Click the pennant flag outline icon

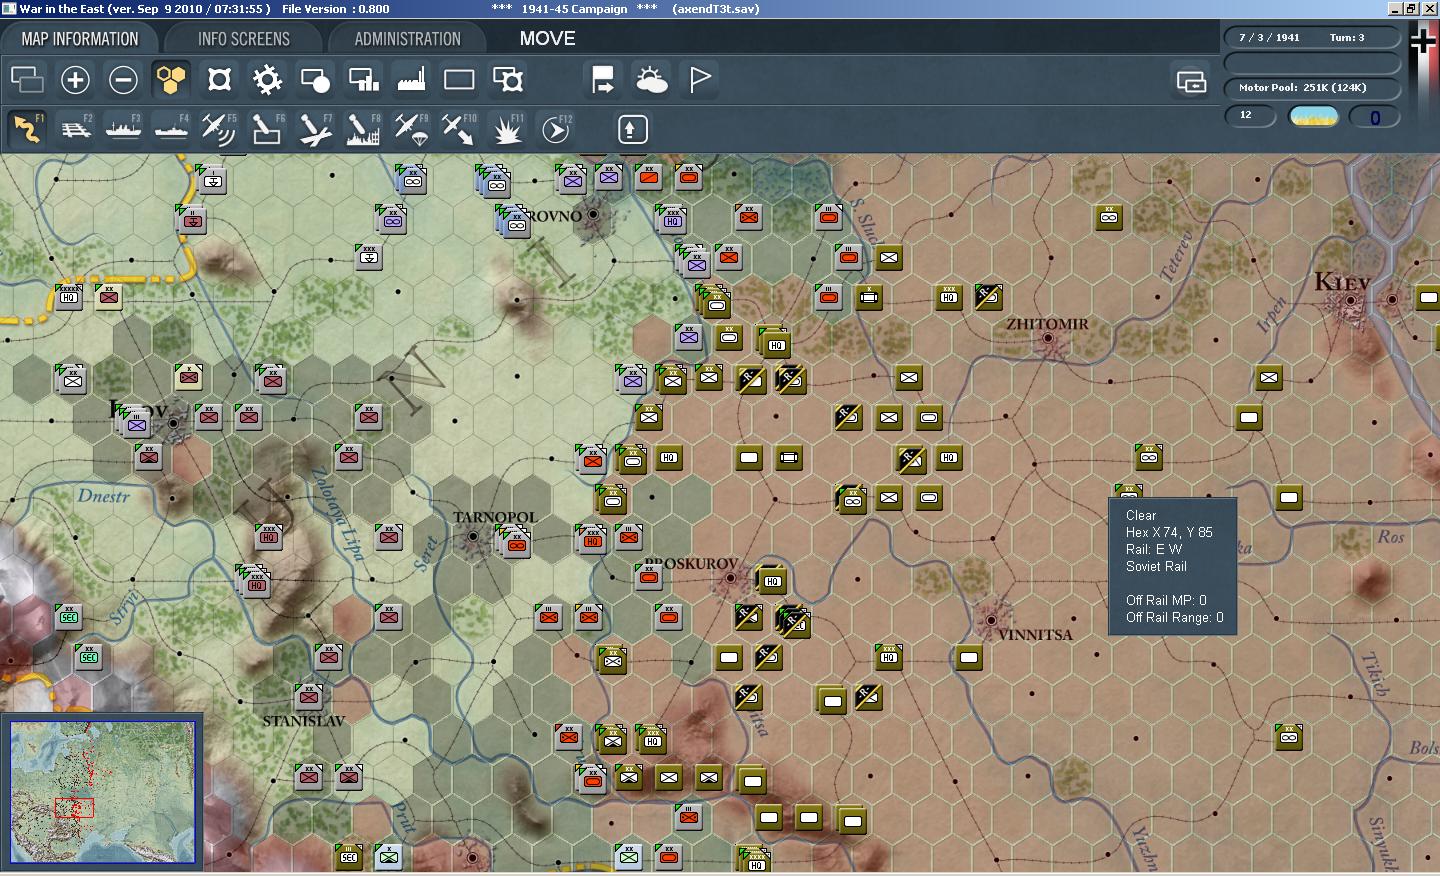pos(700,79)
